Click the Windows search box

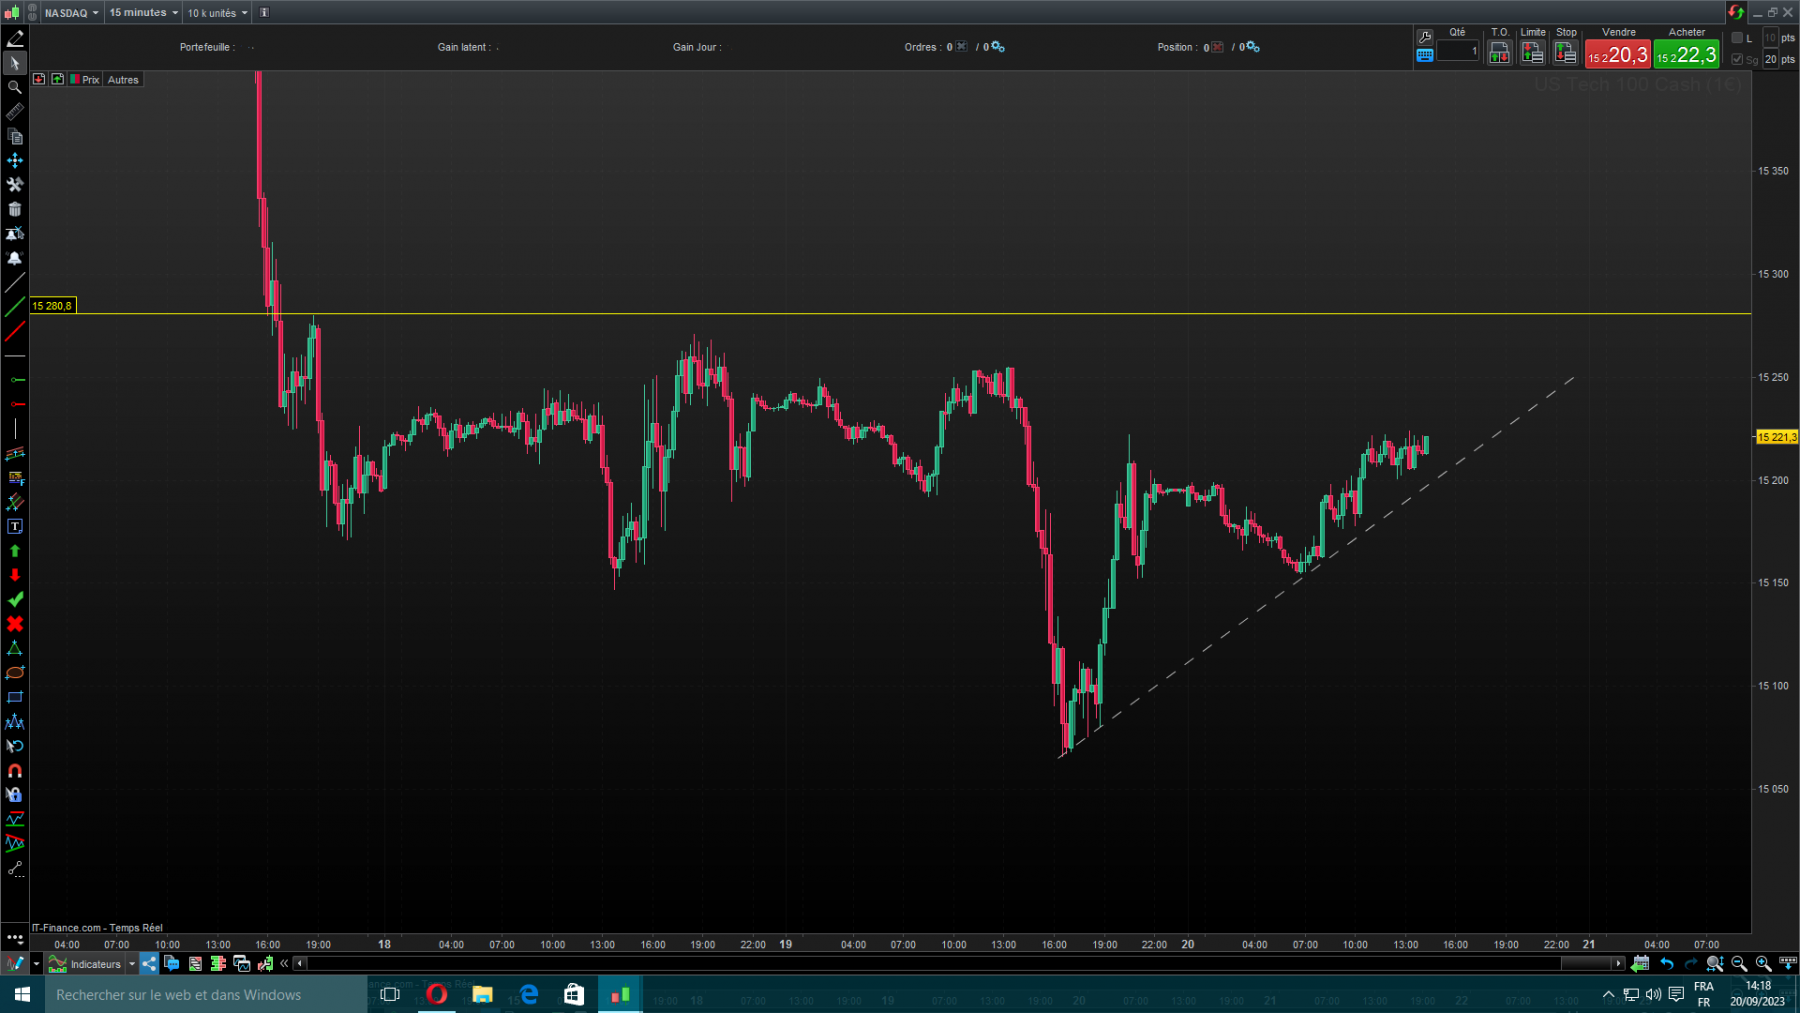205,995
